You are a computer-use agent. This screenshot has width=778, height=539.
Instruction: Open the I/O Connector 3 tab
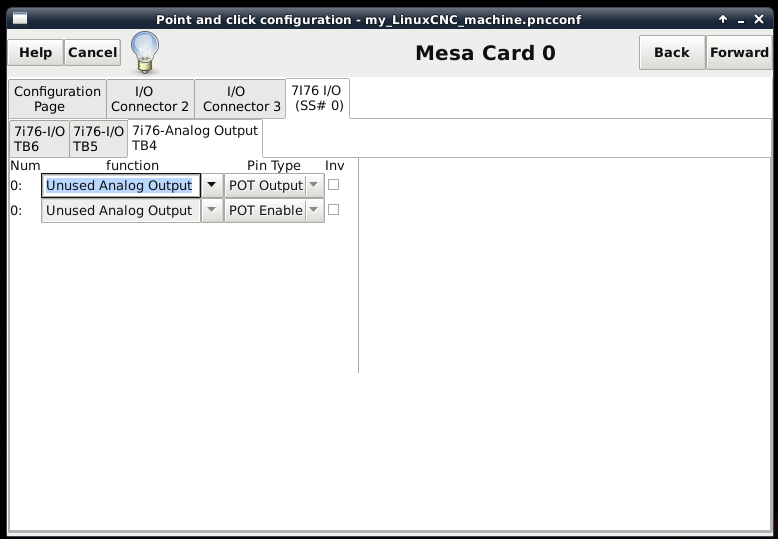[x=242, y=99]
